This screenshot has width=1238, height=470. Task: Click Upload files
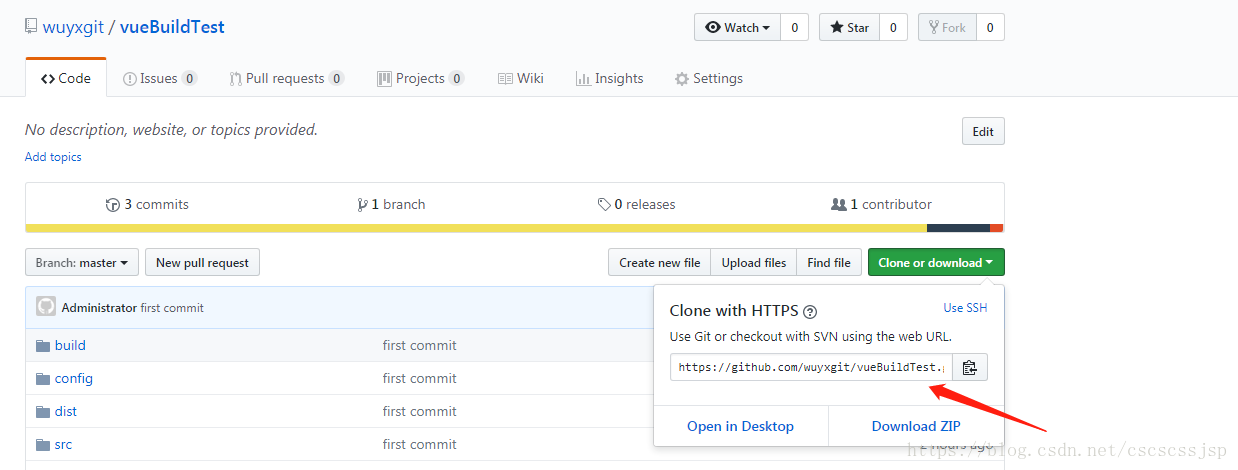(x=754, y=263)
